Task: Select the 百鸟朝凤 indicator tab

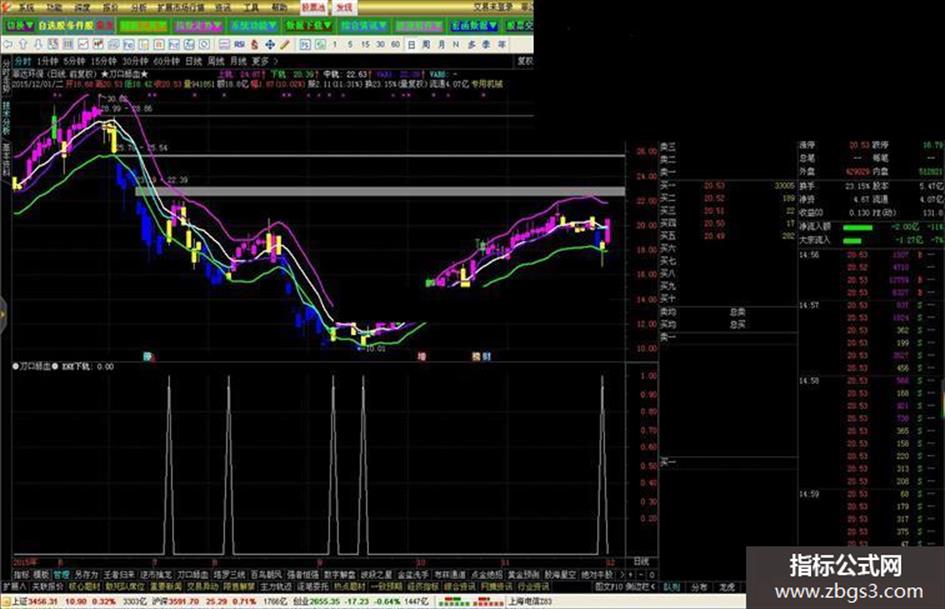Action: pyautogui.click(x=266, y=575)
